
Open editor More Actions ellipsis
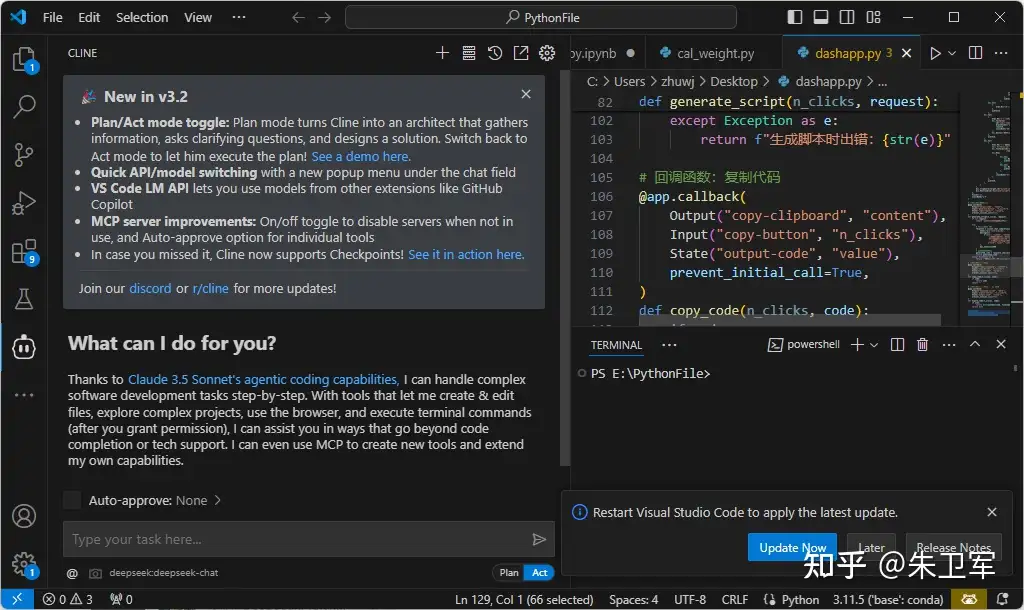[1001, 53]
